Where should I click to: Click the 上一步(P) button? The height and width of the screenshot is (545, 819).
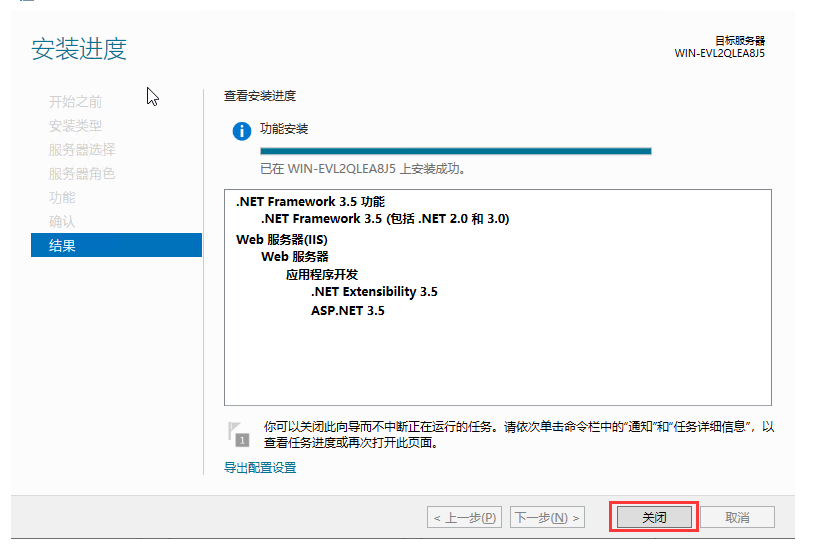(x=465, y=518)
